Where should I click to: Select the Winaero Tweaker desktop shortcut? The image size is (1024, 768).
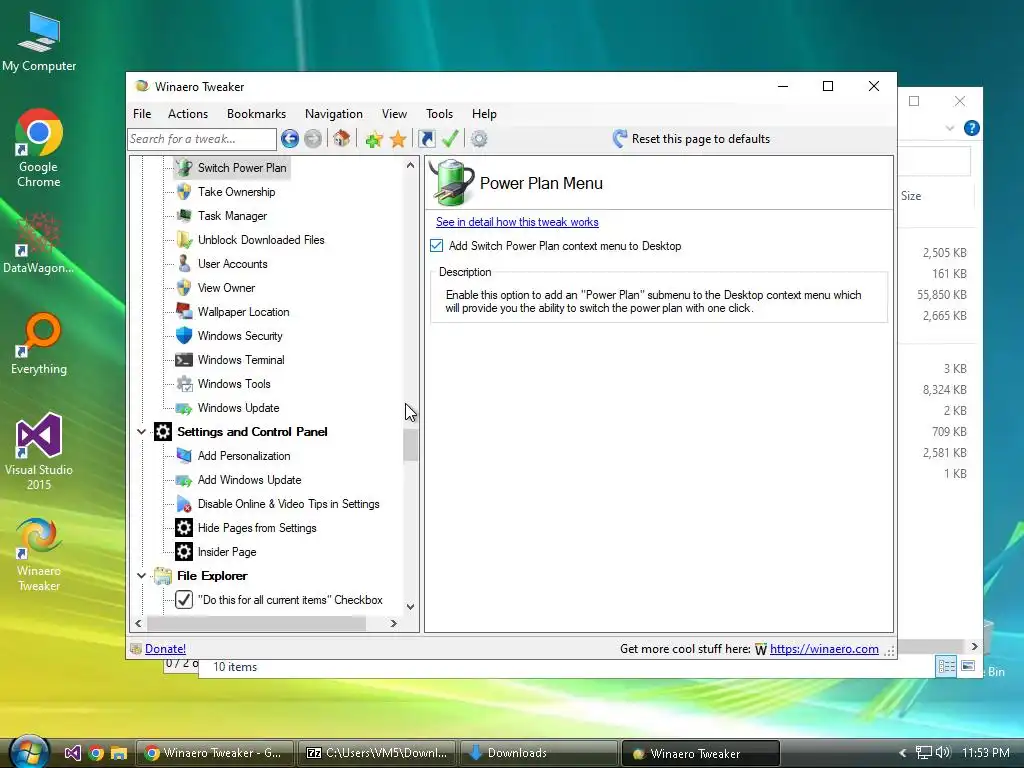click(39, 554)
